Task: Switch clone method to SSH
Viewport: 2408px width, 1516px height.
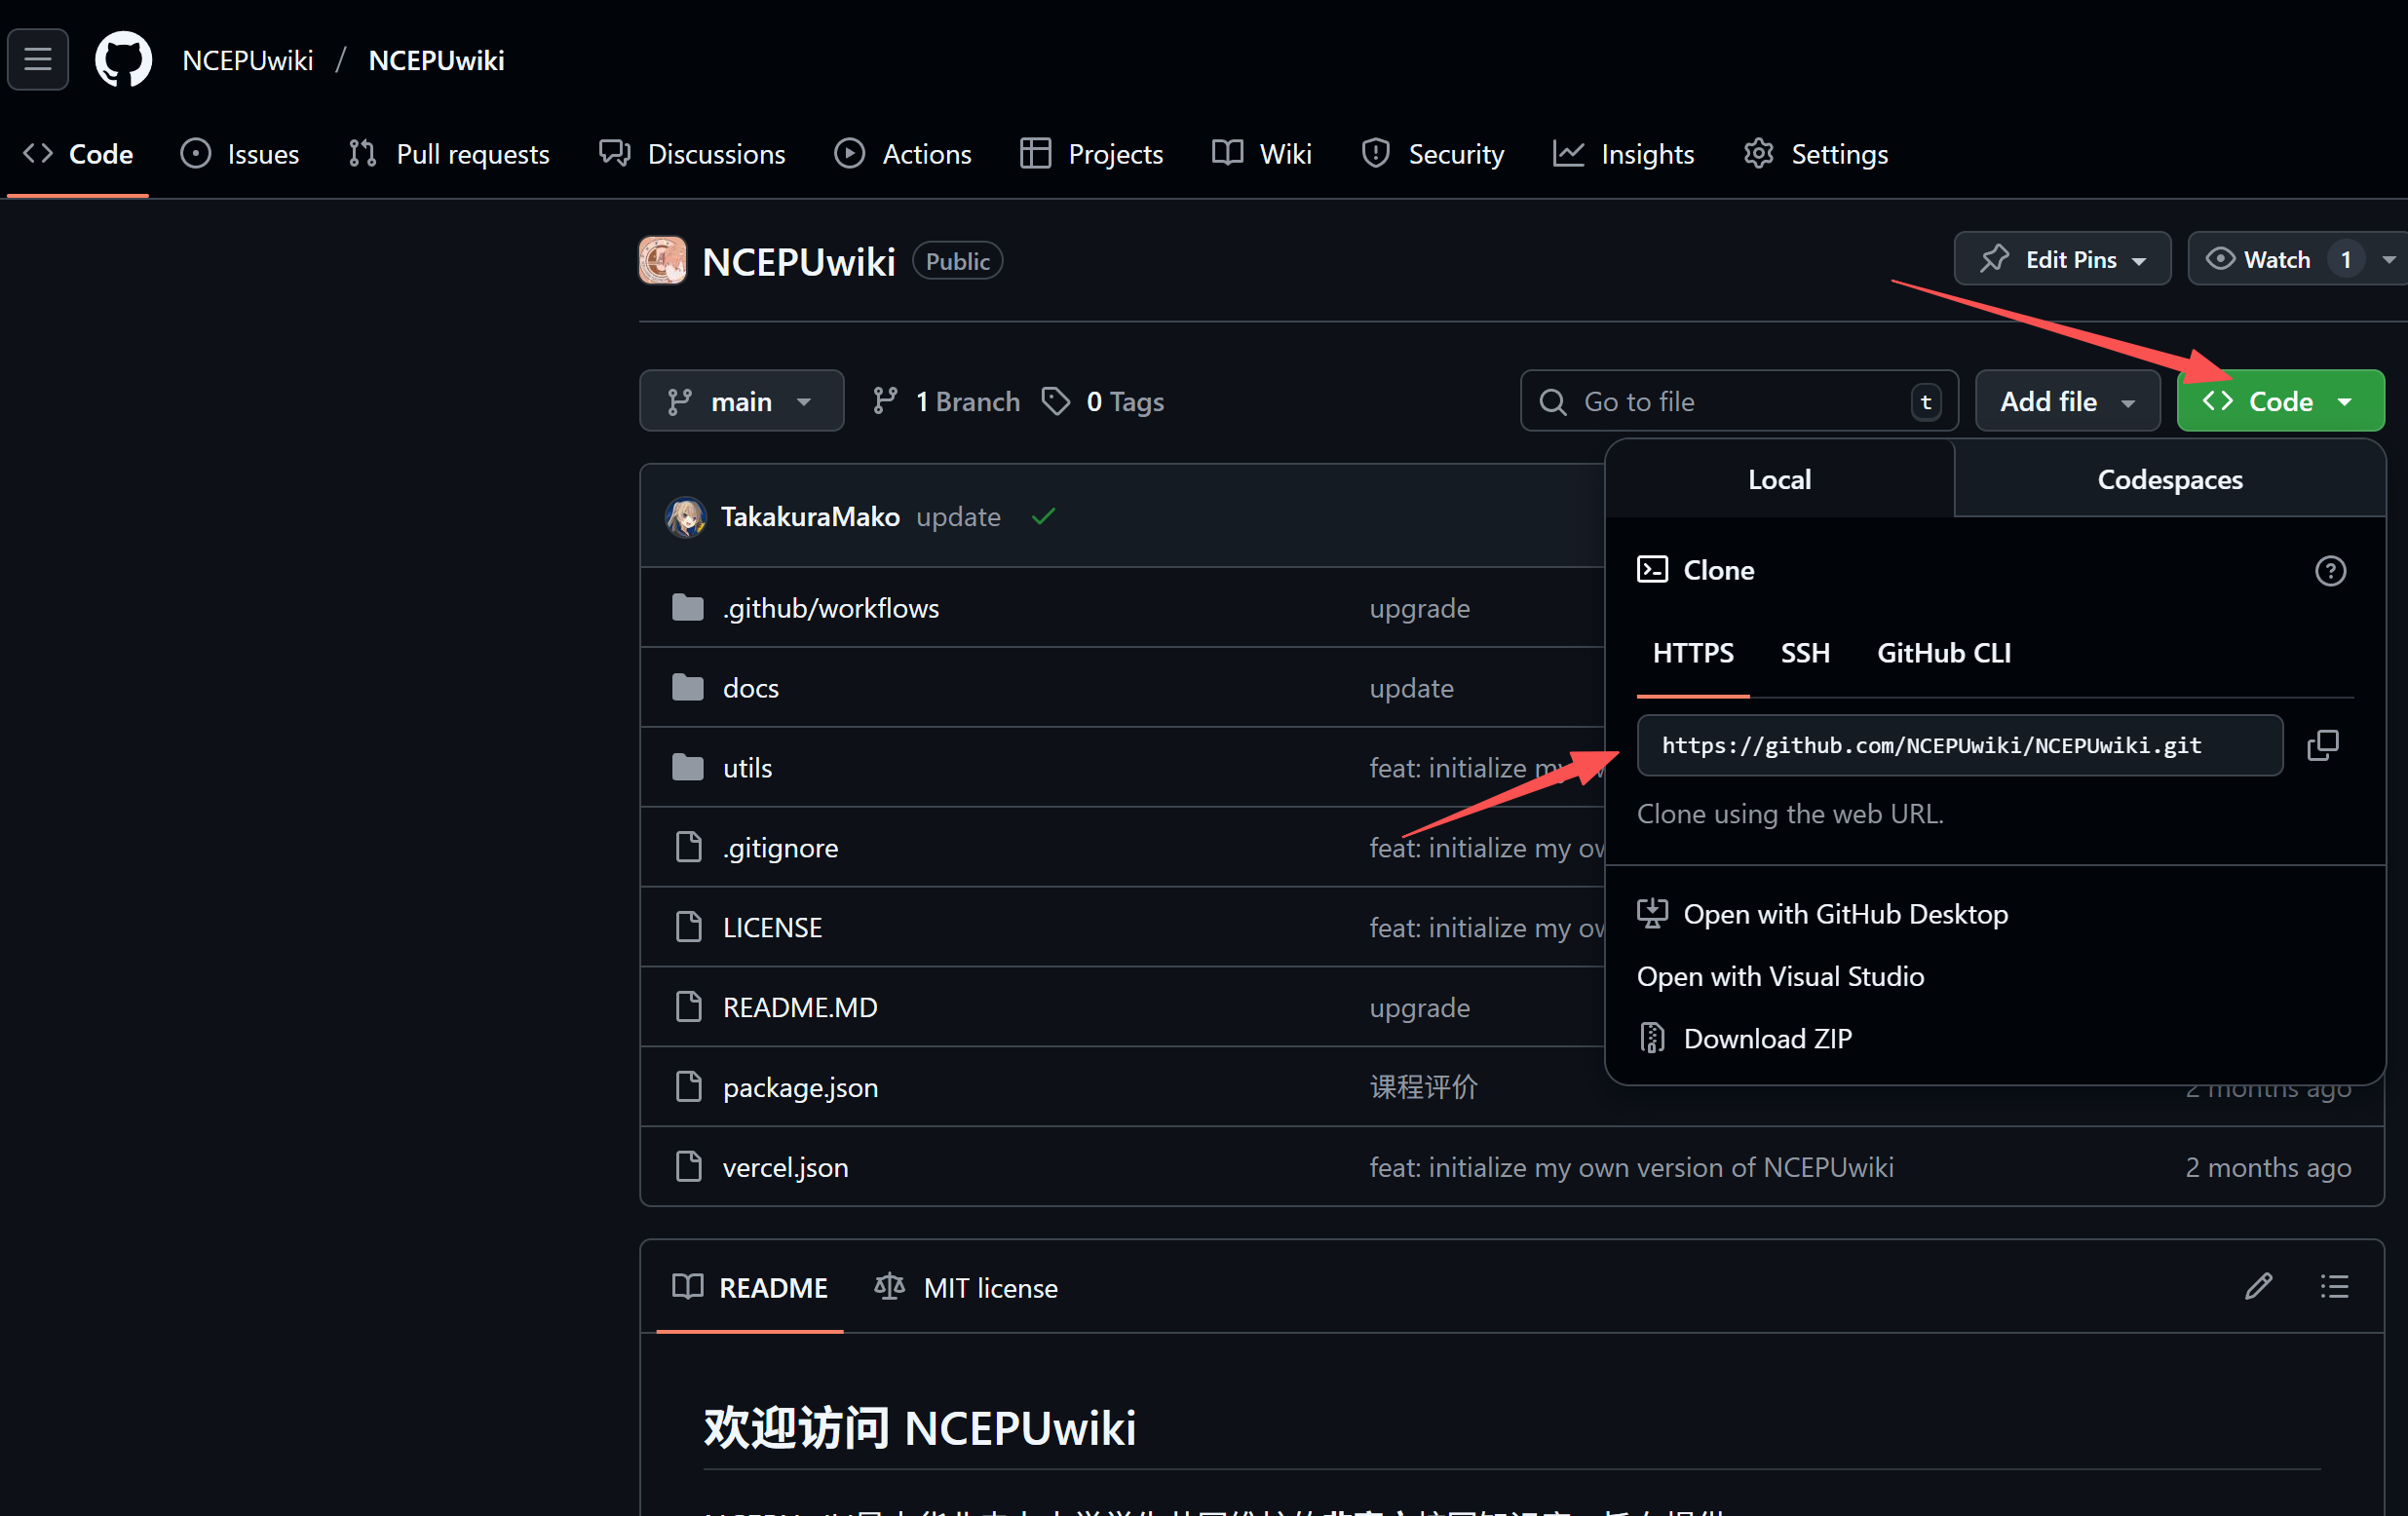Action: 1804,653
